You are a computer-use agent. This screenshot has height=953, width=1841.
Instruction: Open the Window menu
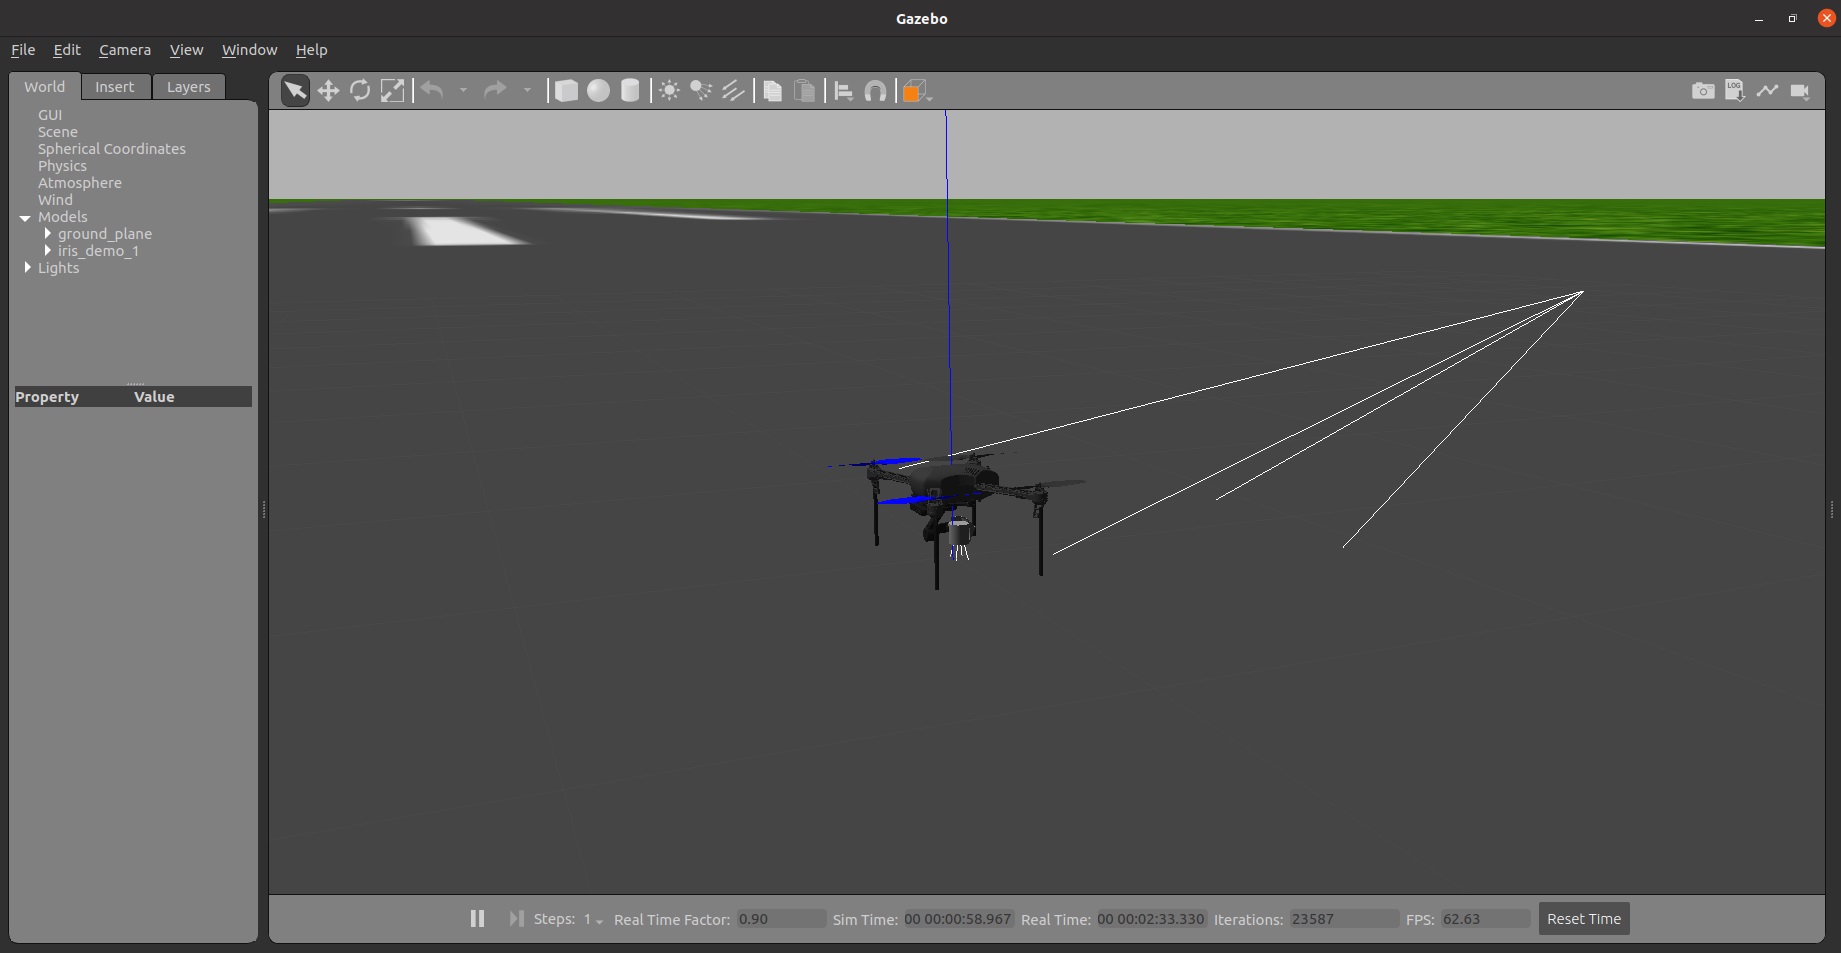[249, 50]
